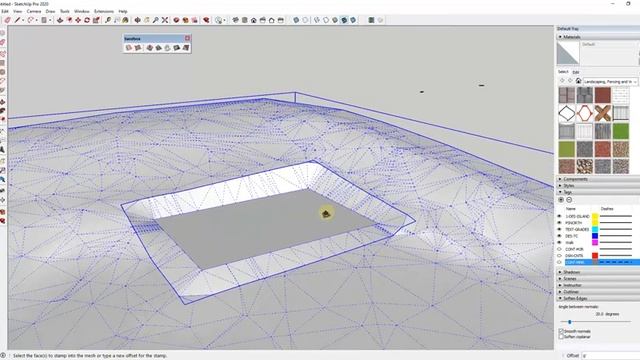Select Sandbox Stamp tool
Image resolution: width=640 pixels, height=360 pixels.
158,48
